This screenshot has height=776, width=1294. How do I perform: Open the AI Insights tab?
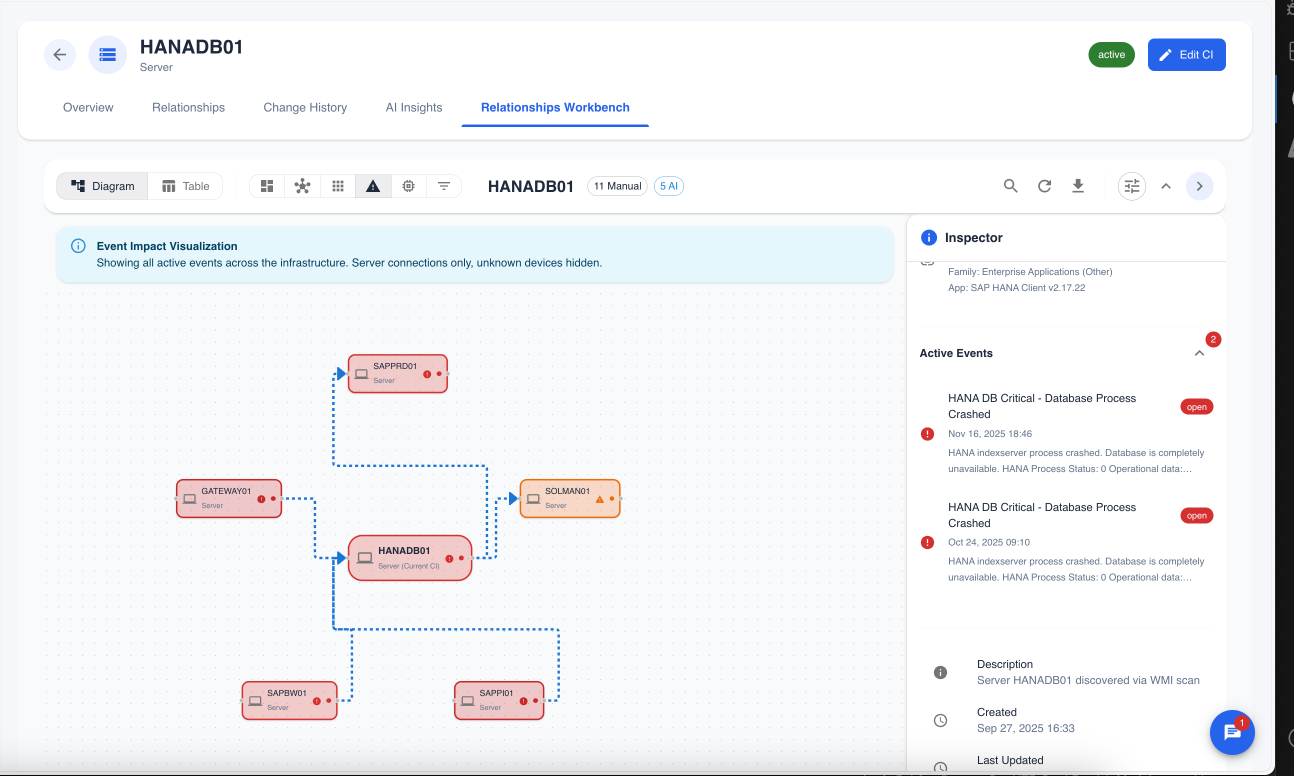[414, 107]
